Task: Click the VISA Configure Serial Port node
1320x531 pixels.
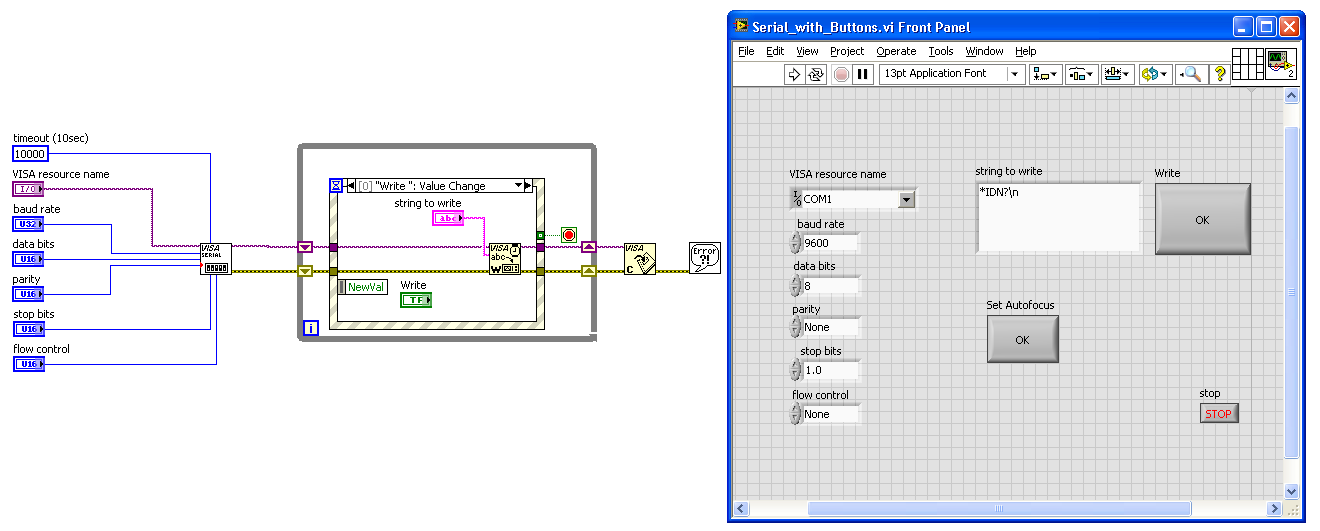Action: tap(216, 258)
